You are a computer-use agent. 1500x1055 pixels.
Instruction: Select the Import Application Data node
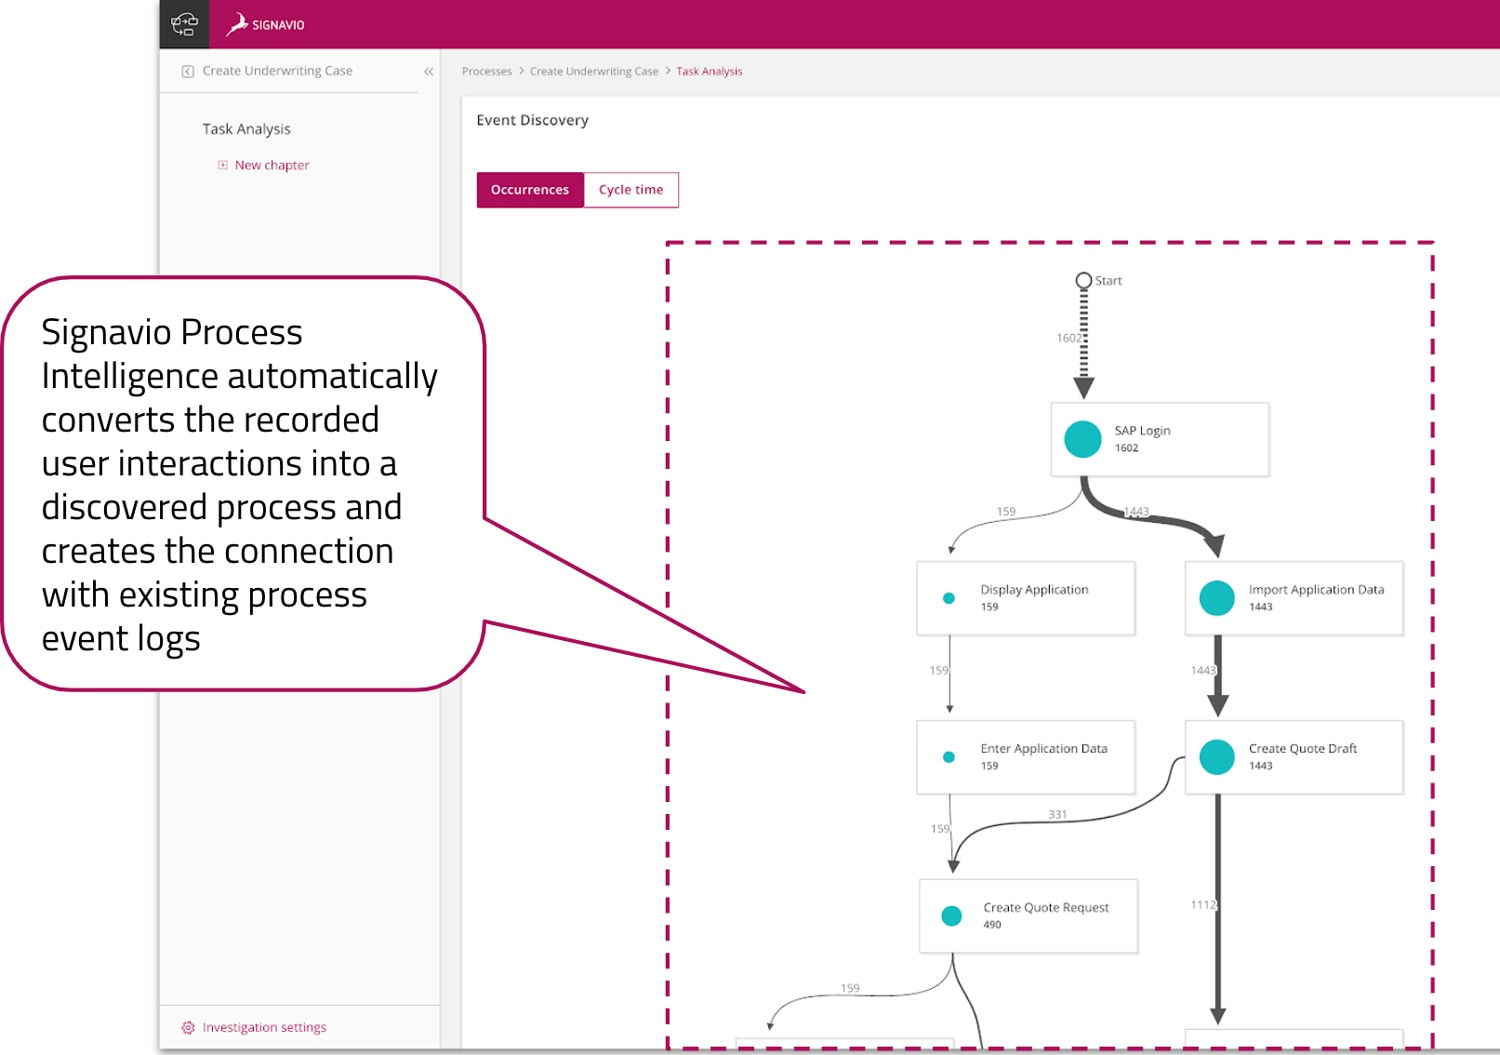point(1294,598)
